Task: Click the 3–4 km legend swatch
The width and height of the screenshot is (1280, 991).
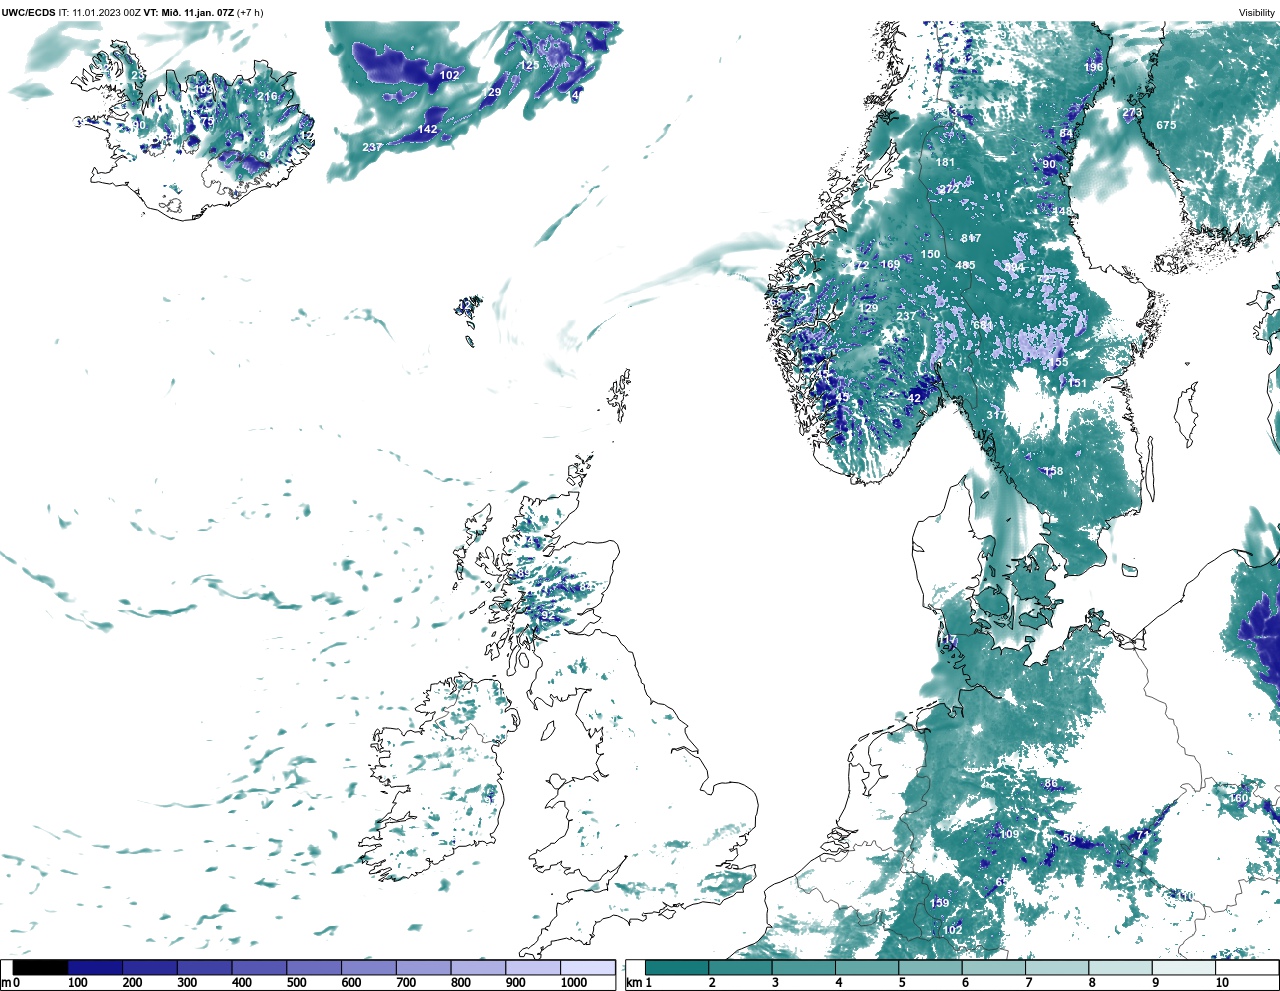Action: point(804,967)
